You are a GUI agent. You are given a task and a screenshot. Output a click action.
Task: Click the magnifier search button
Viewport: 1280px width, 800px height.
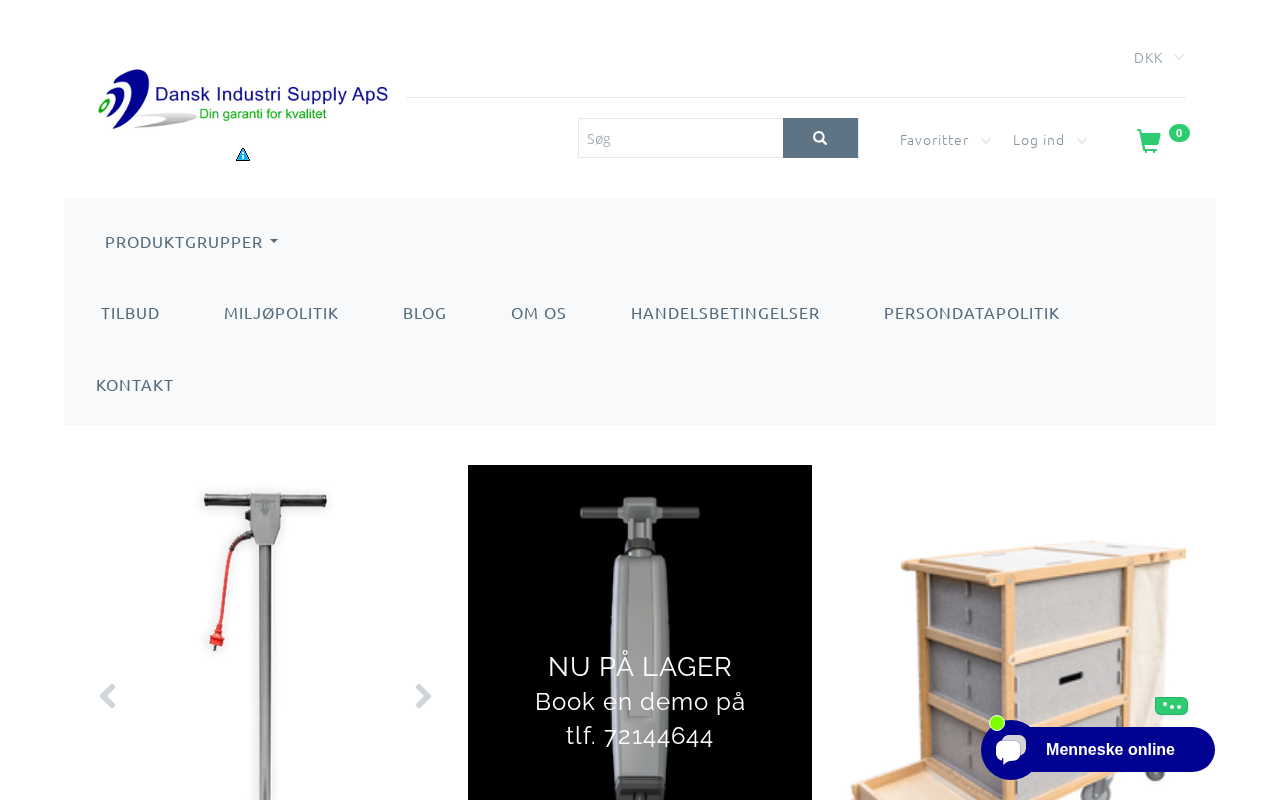click(820, 138)
